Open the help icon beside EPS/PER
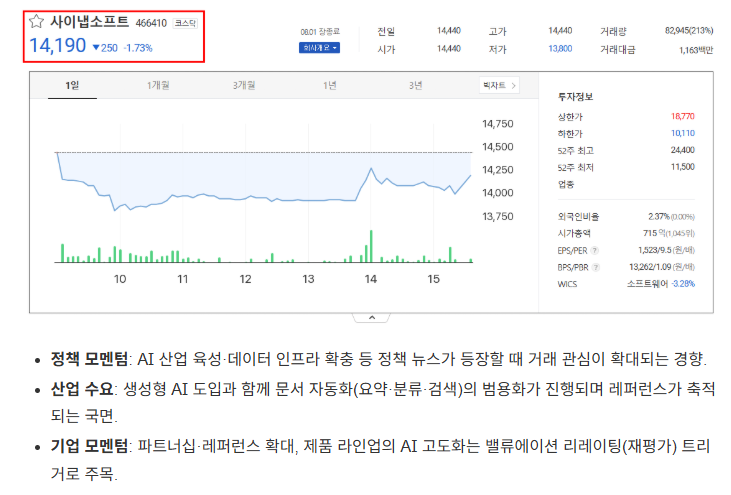This screenshot has width=731, height=495. tap(594, 251)
